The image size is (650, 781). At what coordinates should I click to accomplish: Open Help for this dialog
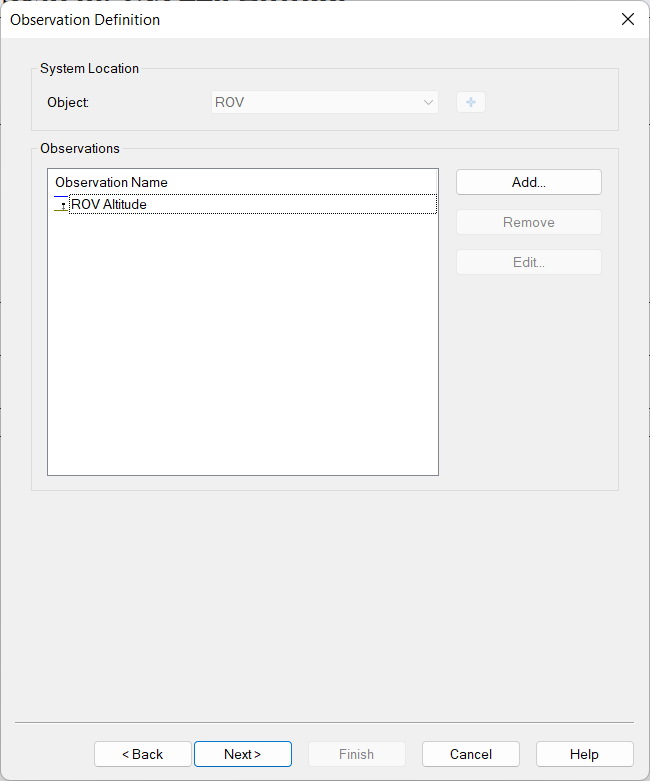[584, 754]
